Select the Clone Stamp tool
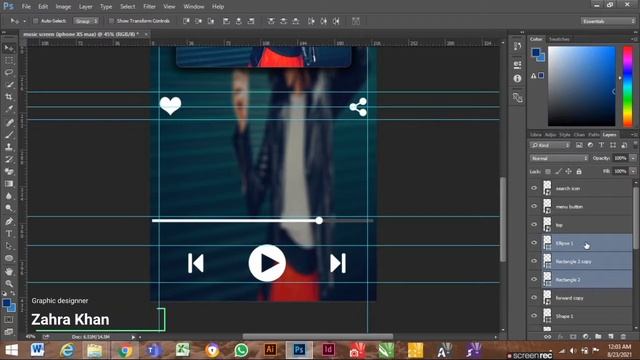Viewport: 640px width, 360px height. click(x=9, y=147)
